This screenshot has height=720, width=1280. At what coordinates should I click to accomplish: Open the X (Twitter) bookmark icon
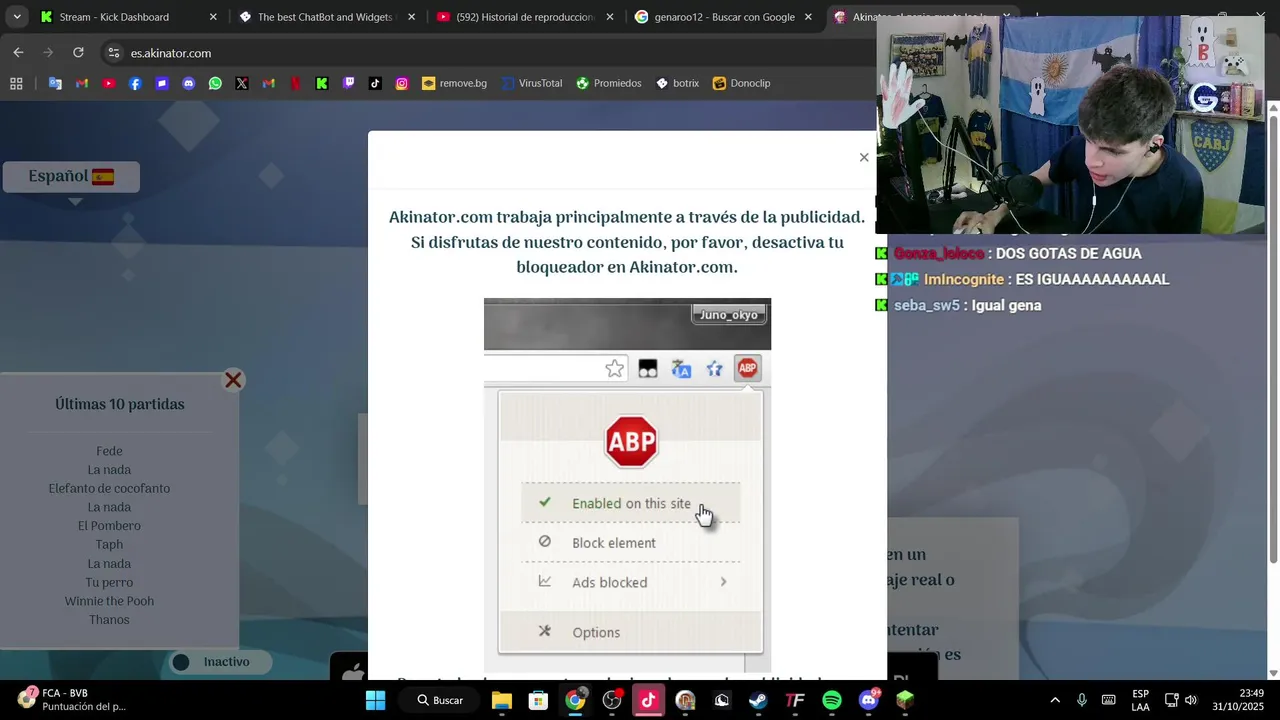pyautogui.click(x=242, y=83)
